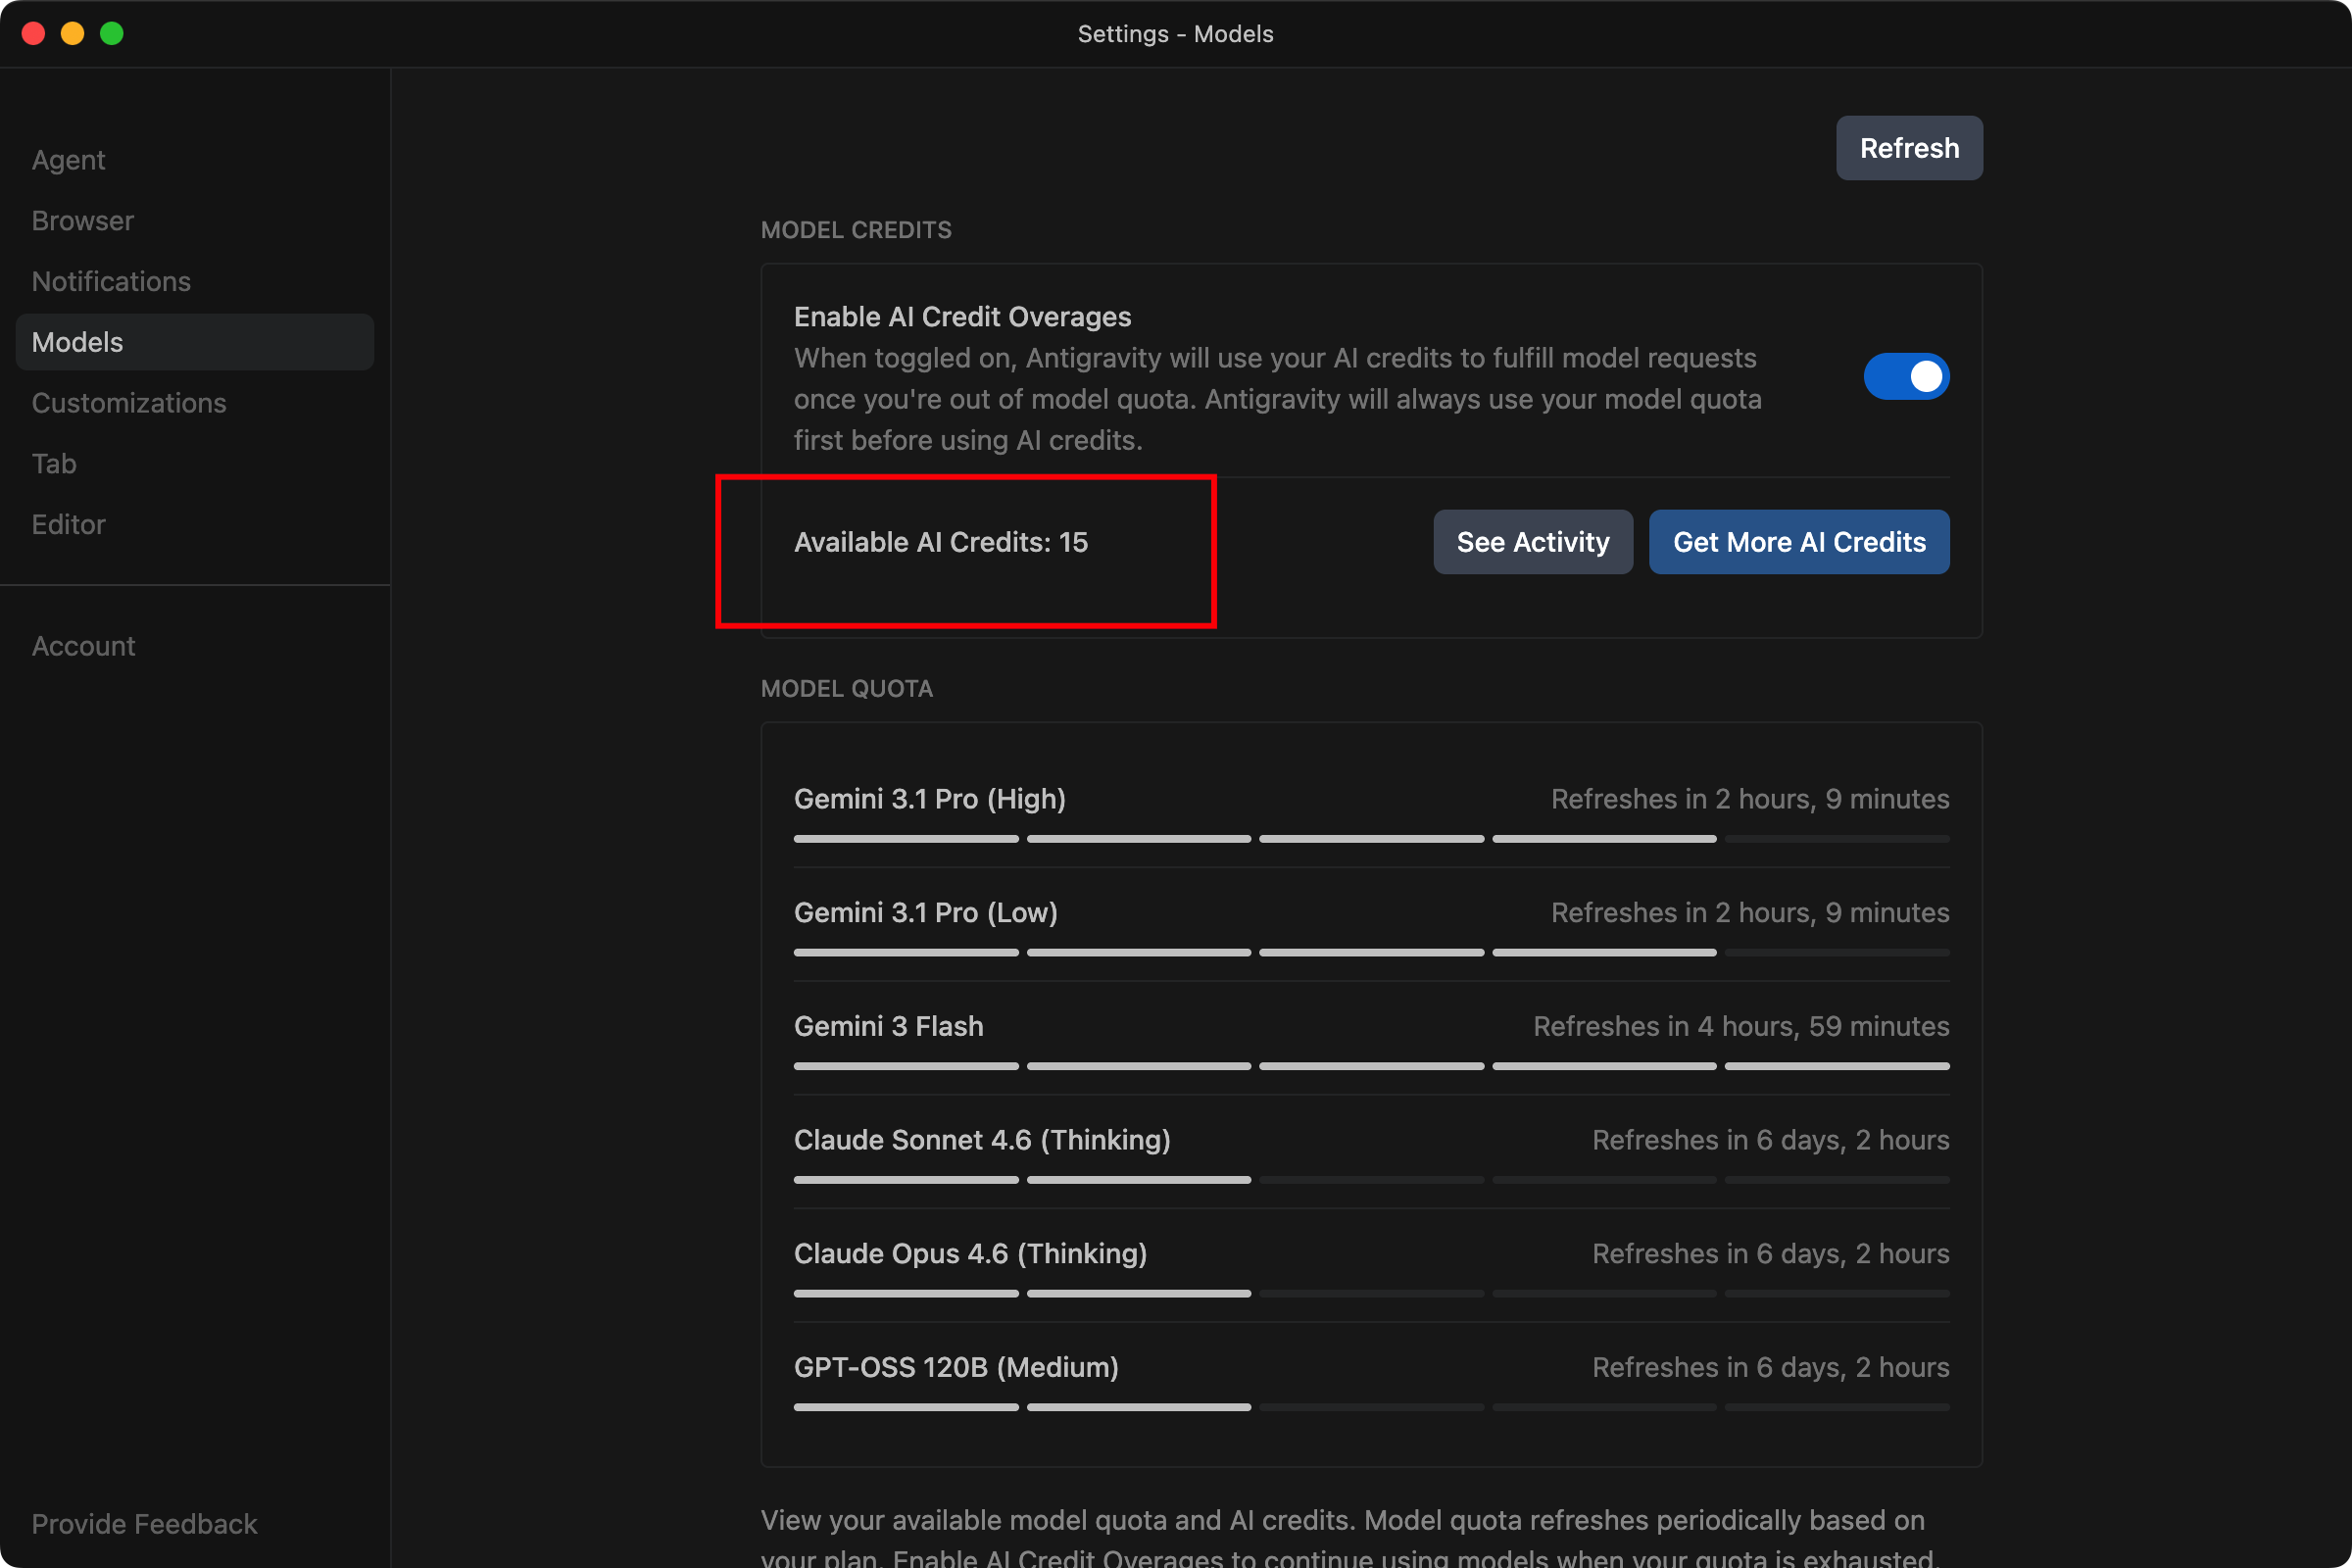Click Get More AI Credits

(x=1799, y=542)
